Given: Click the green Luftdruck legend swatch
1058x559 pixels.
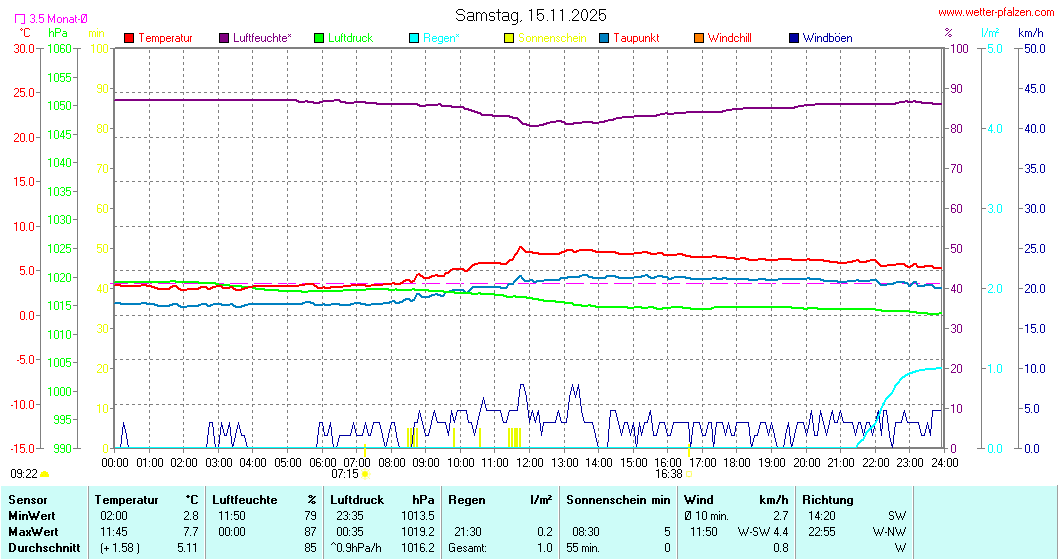Looking at the screenshot, I should [319, 38].
